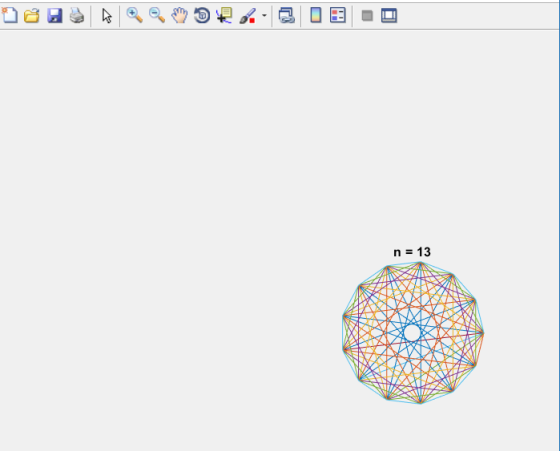
Task: Activate the Zoom Out magnifier tool
Action: (x=157, y=16)
